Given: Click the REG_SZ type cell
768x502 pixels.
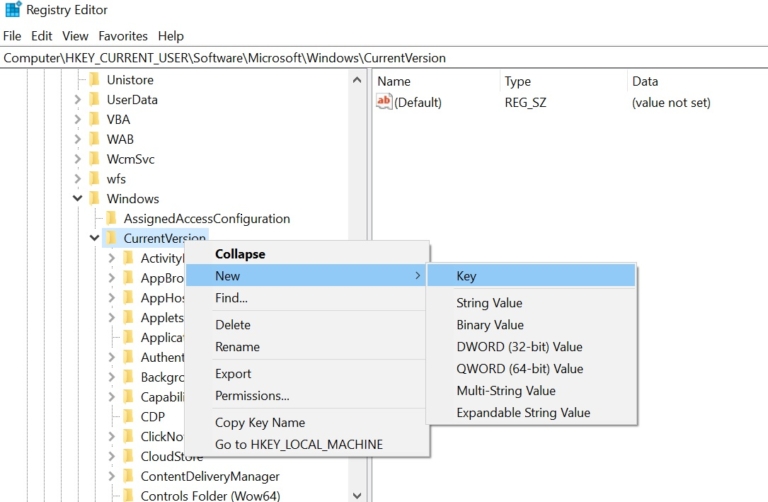Looking at the screenshot, I should click(x=526, y=102).
